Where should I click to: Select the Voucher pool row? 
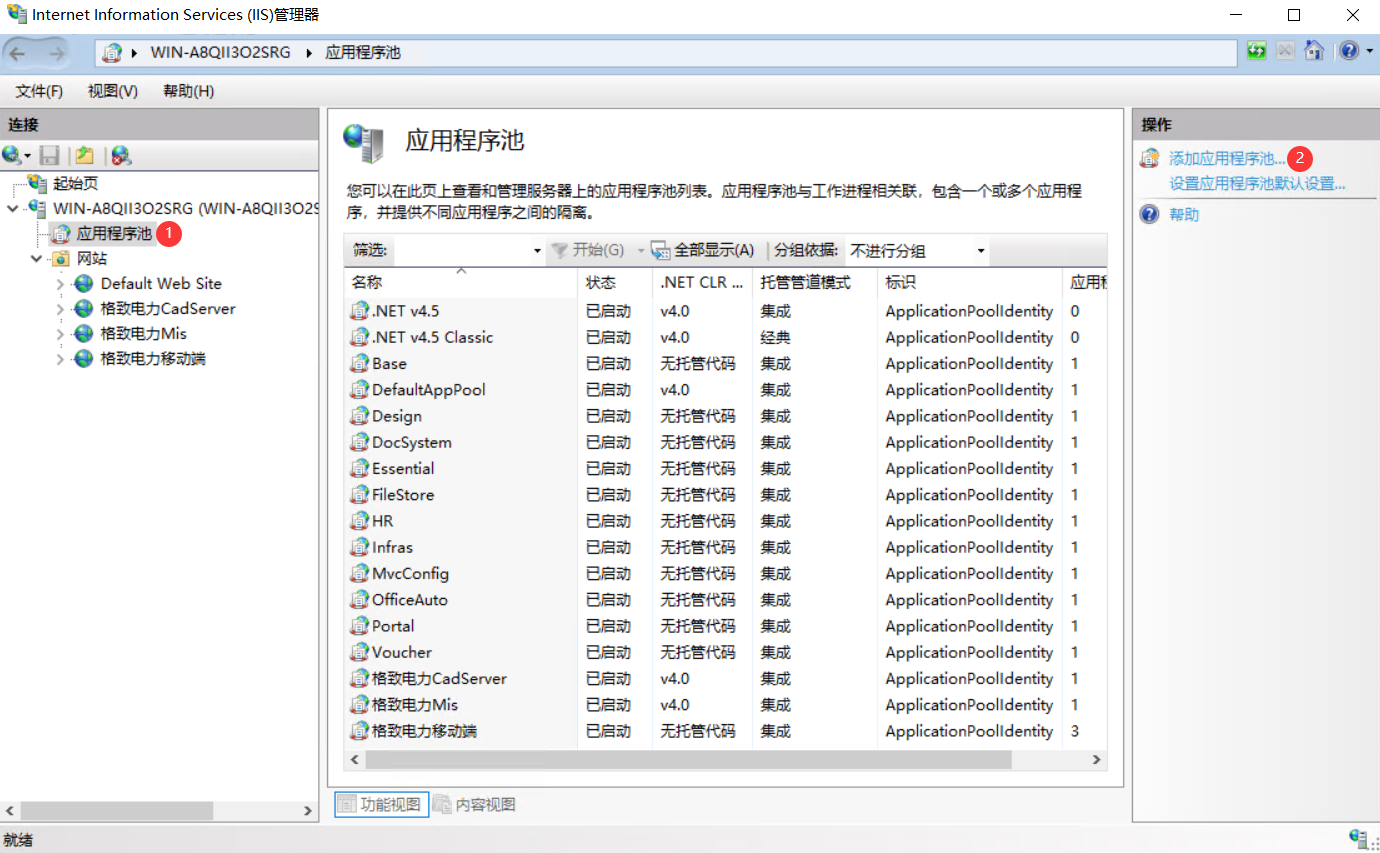(x=726, y=652)
